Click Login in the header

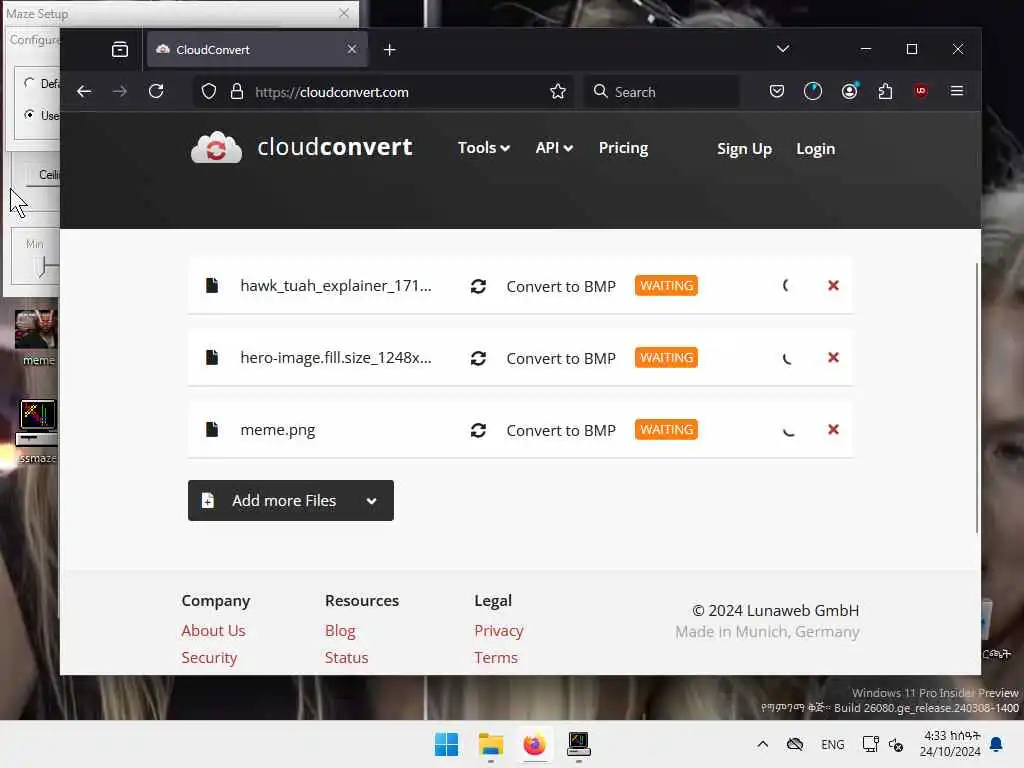pos(815,149)
